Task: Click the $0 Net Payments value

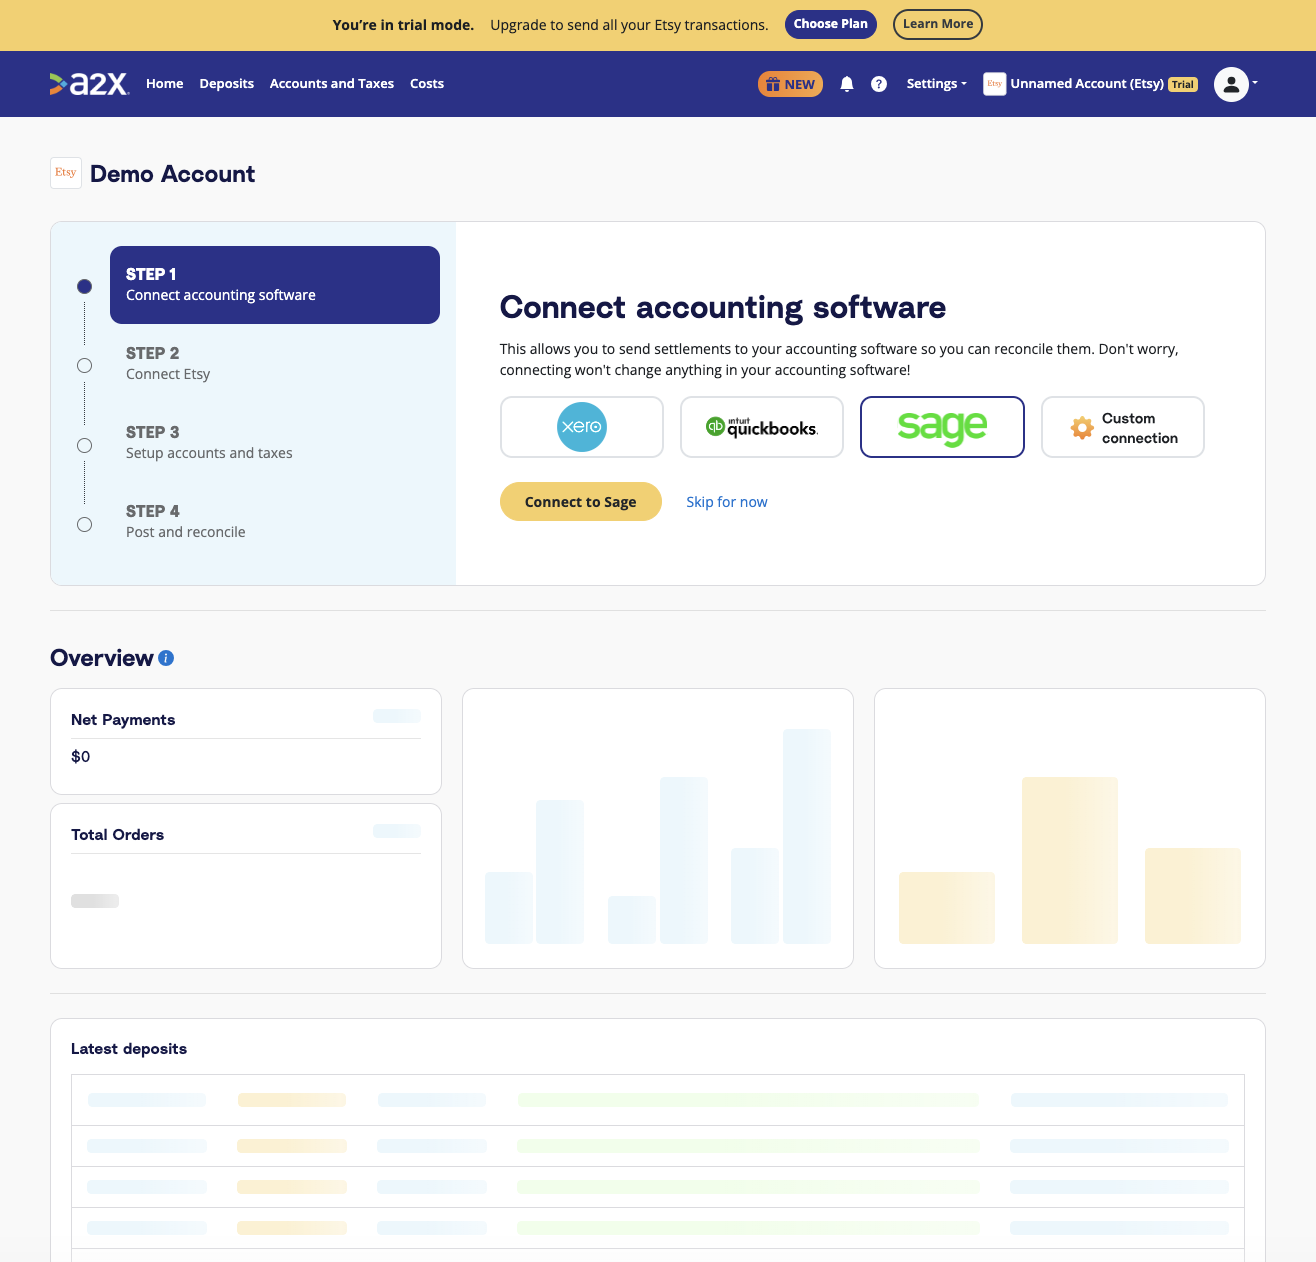Action: [x=81, y=757]
